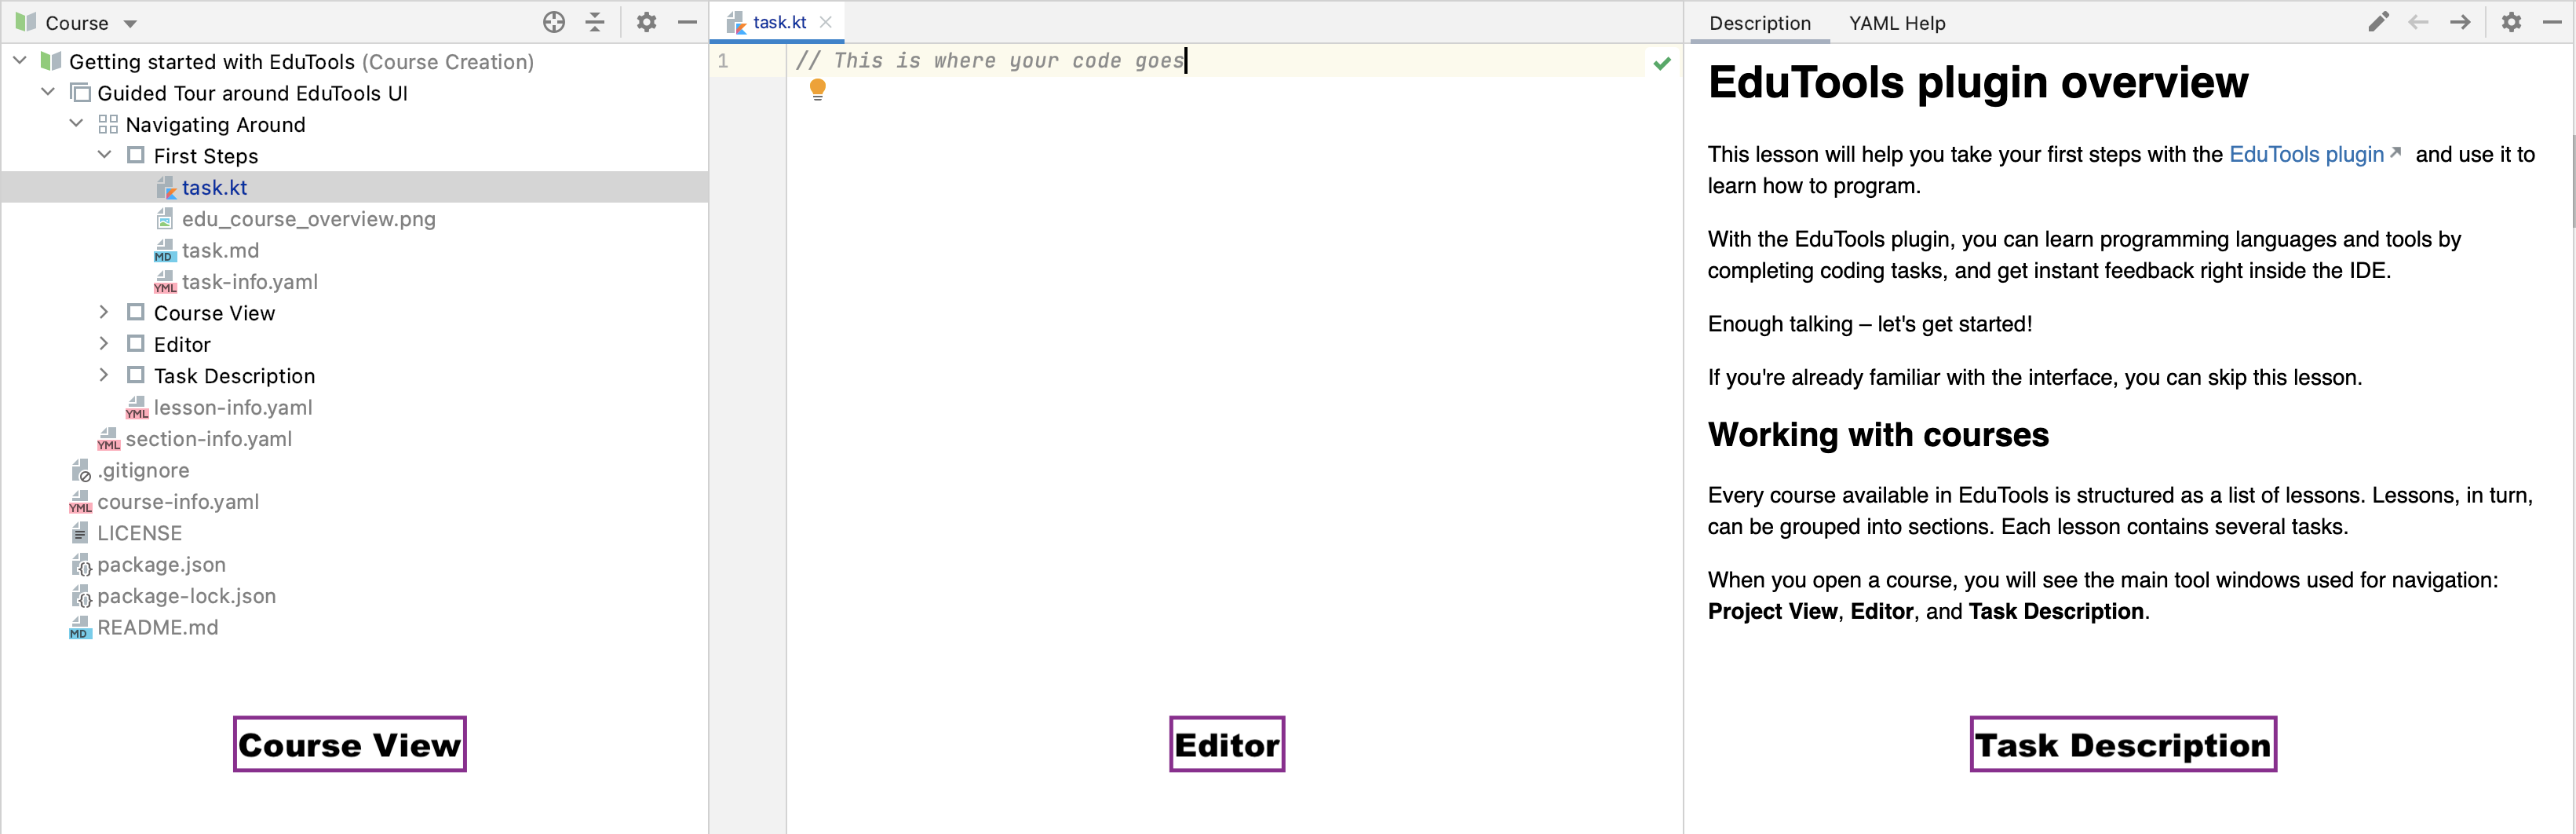2576x834 pixels.
Task: Hide the Course panel with minus icon
Action: coord(687,22)
